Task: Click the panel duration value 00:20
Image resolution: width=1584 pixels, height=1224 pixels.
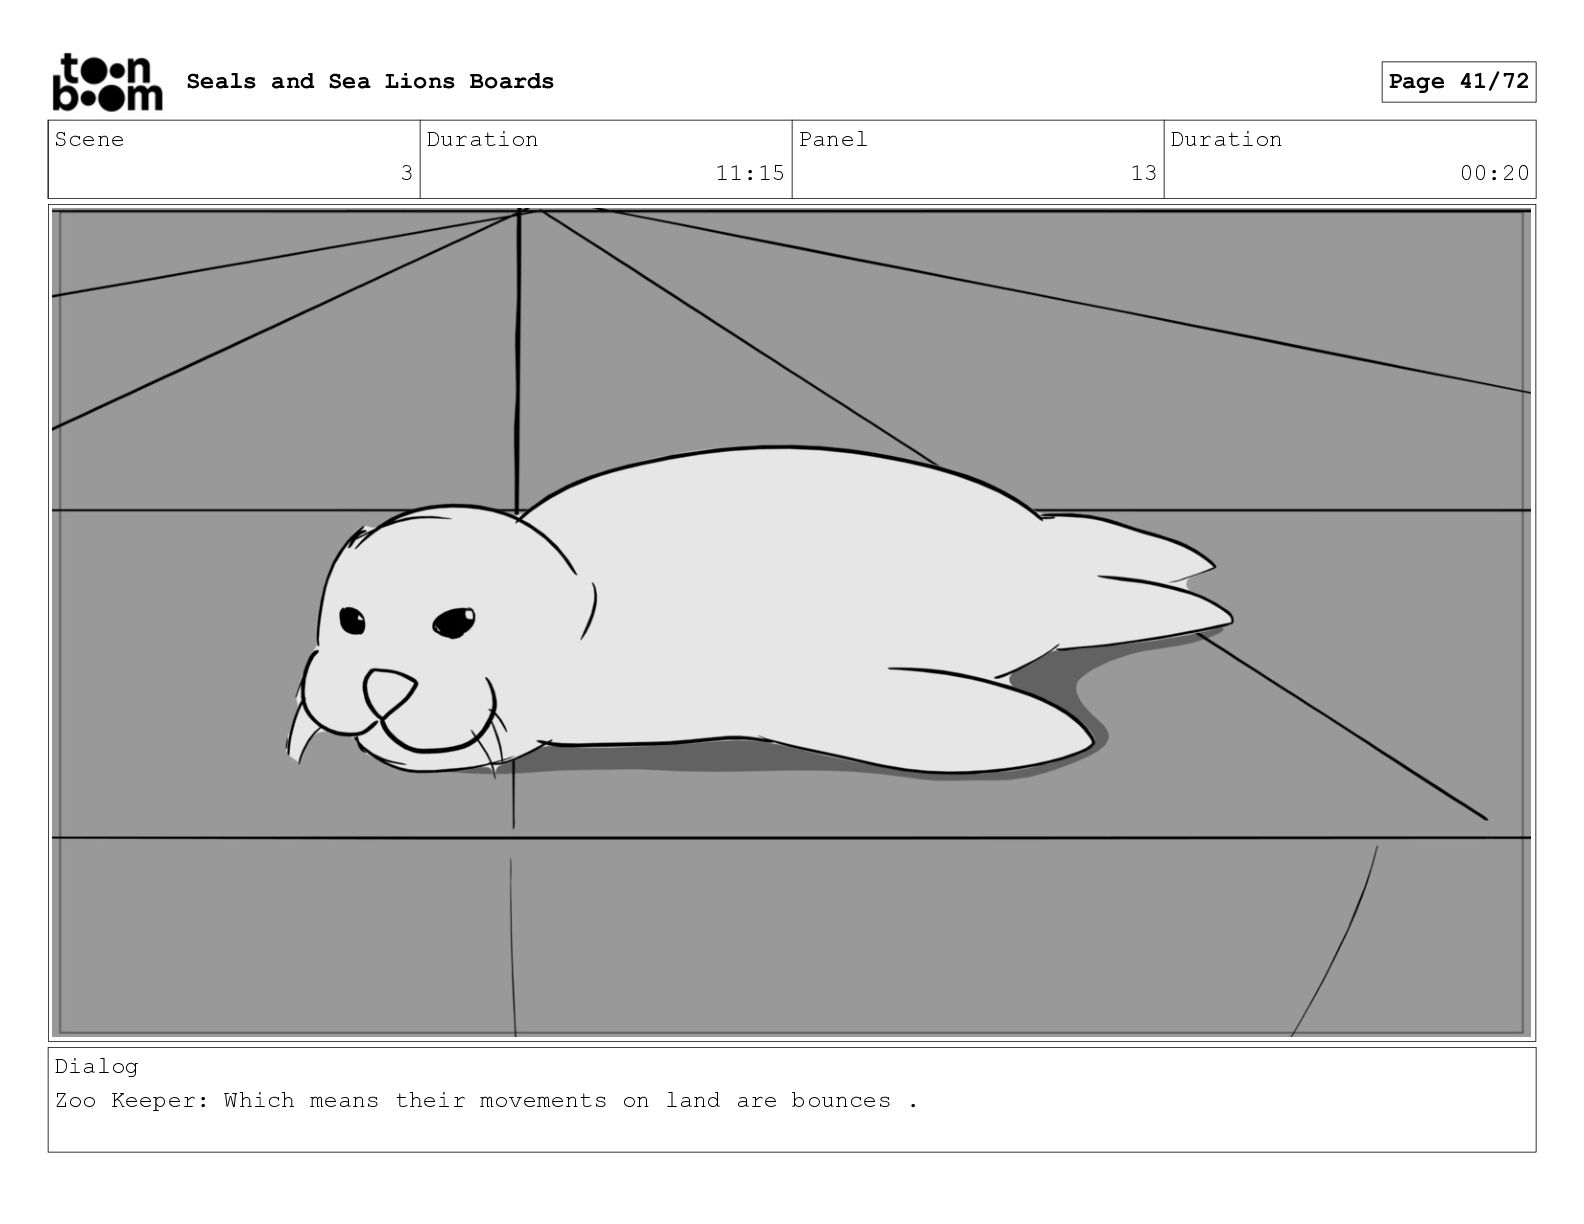Action: coord(1494,173)
